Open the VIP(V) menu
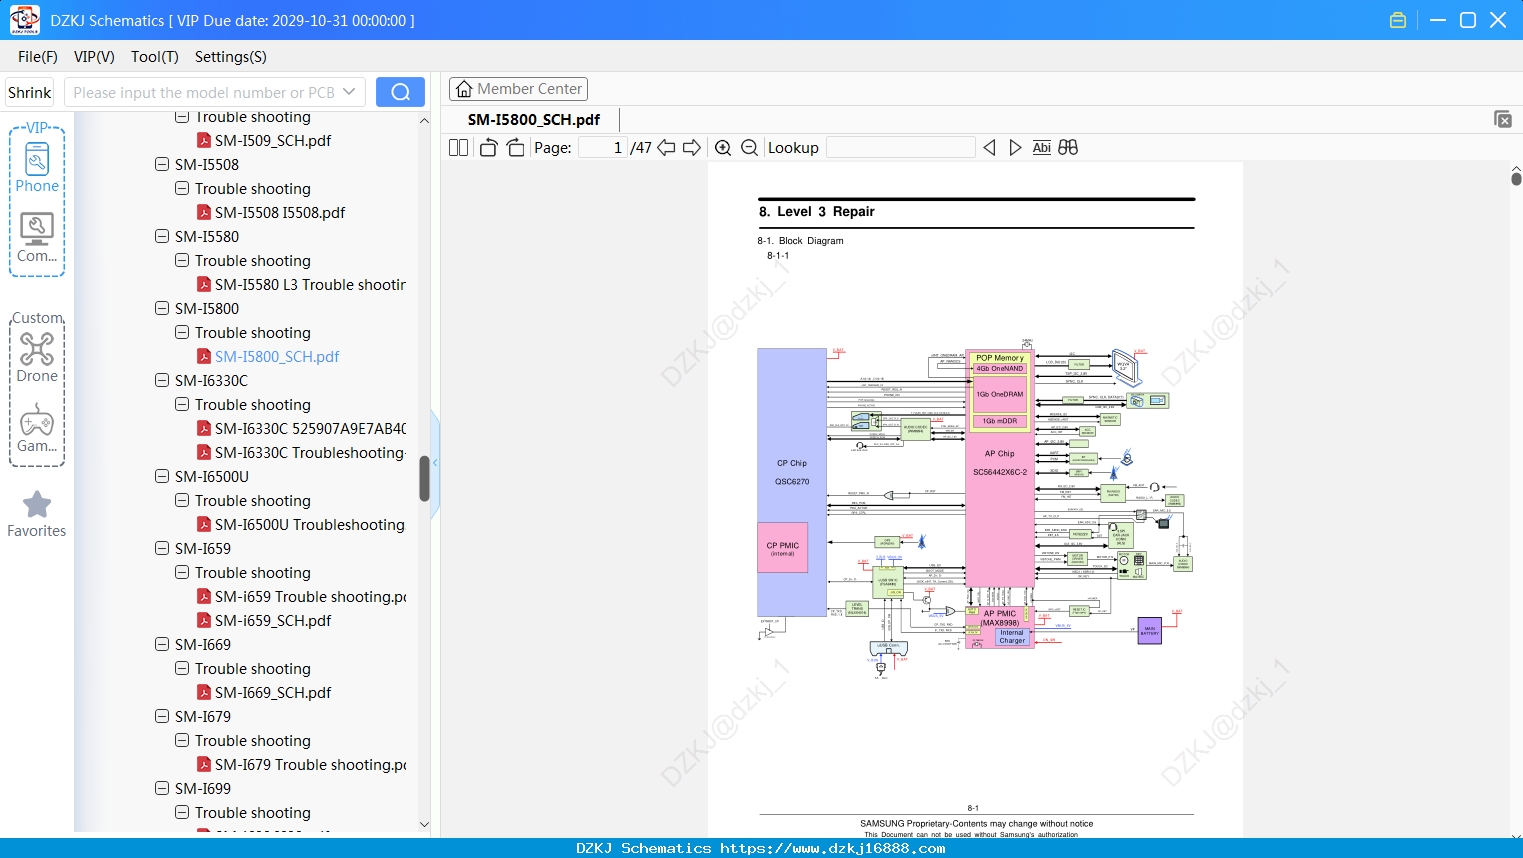The image size is (1523, 858). click(x=94, y=57)
